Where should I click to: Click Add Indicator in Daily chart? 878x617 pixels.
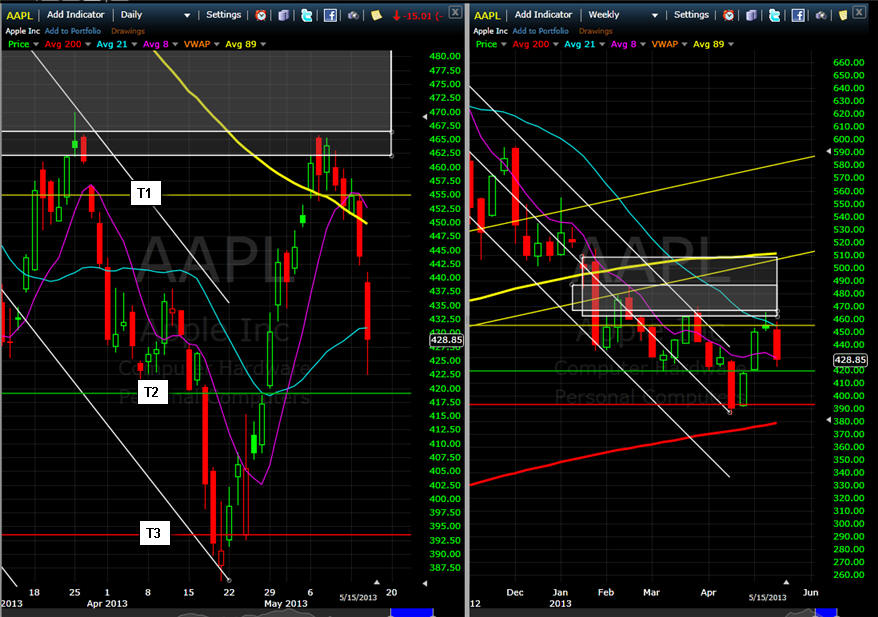(76, 15)
